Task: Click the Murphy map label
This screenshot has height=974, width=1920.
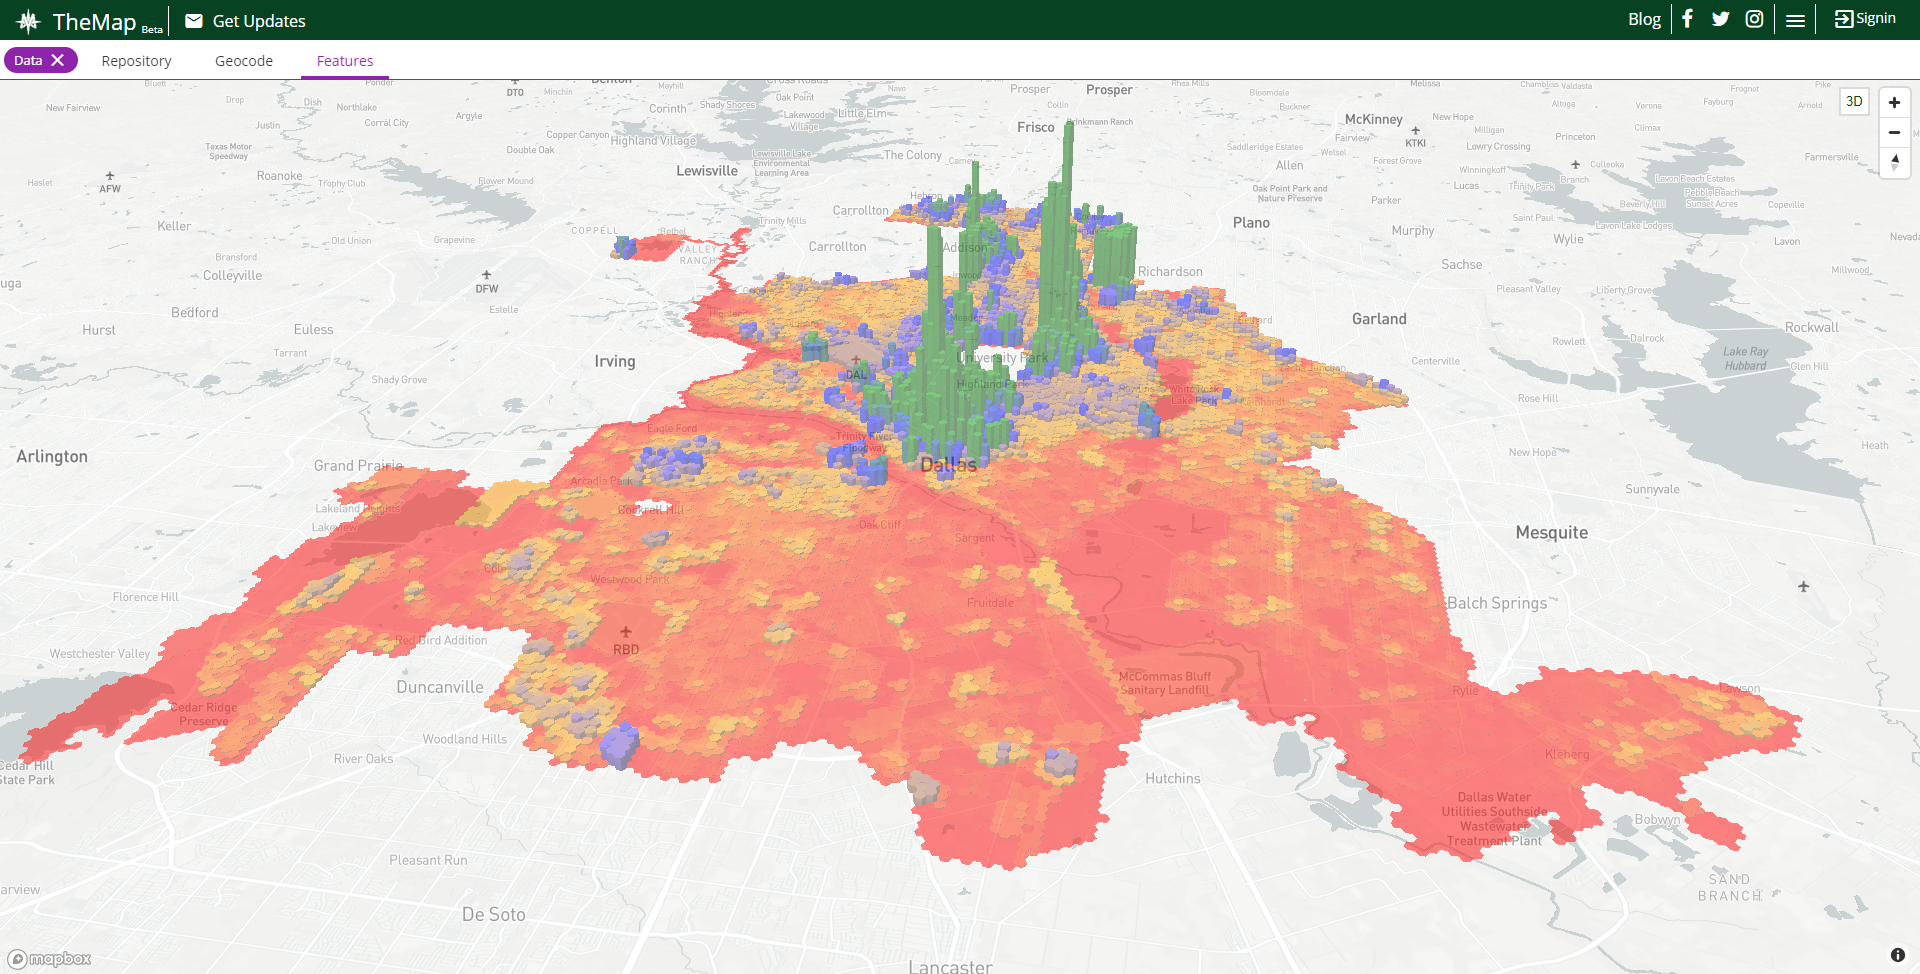Action: pyautogui.click(x=1413, y=231)
